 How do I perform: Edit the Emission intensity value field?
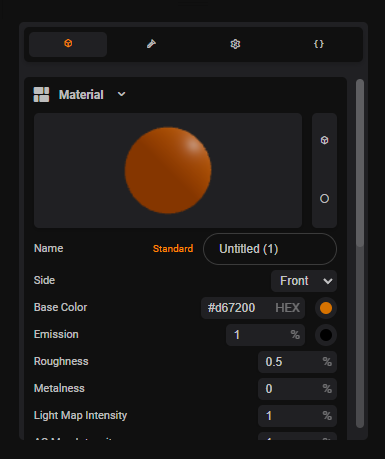tap(265, 335)
